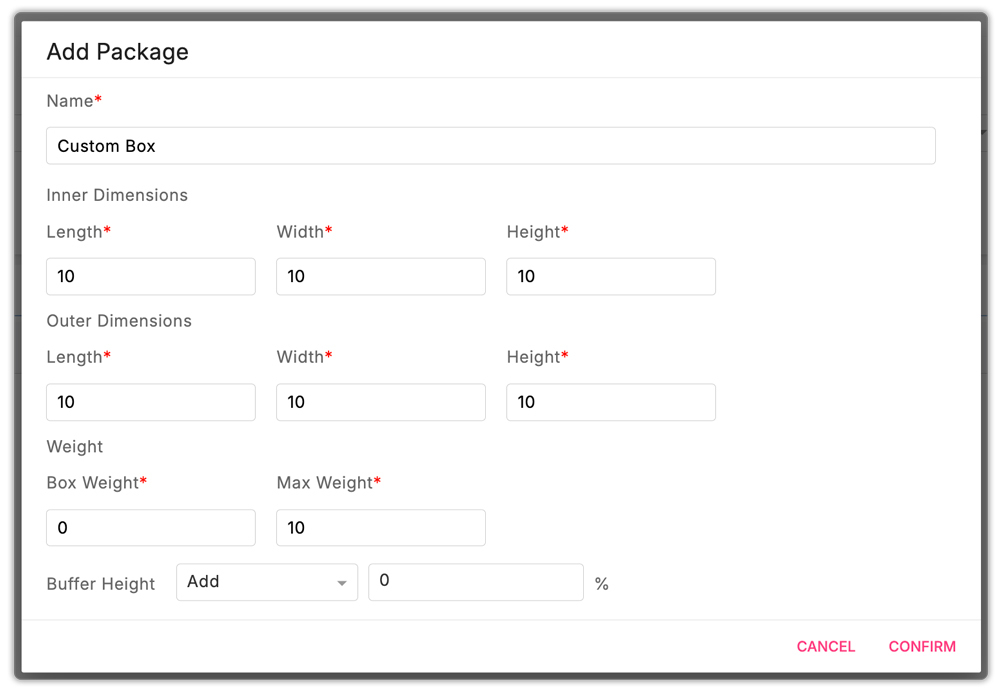Viewport: 1000px width, 690px height.
Task: Click the CONFIRM button to save the package
Action: pos(921,646)
